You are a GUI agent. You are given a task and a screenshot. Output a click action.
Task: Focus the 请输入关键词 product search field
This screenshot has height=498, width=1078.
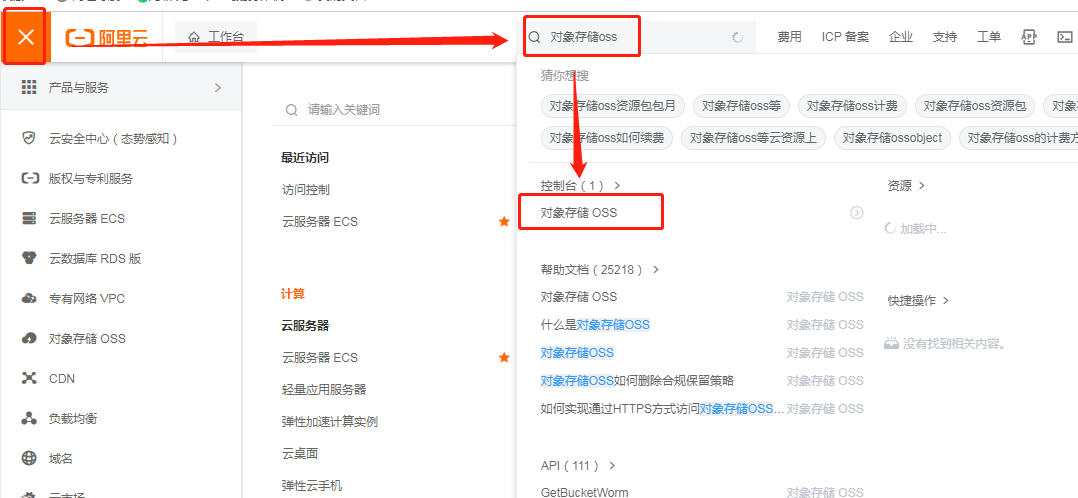click(x=395, y=110)
